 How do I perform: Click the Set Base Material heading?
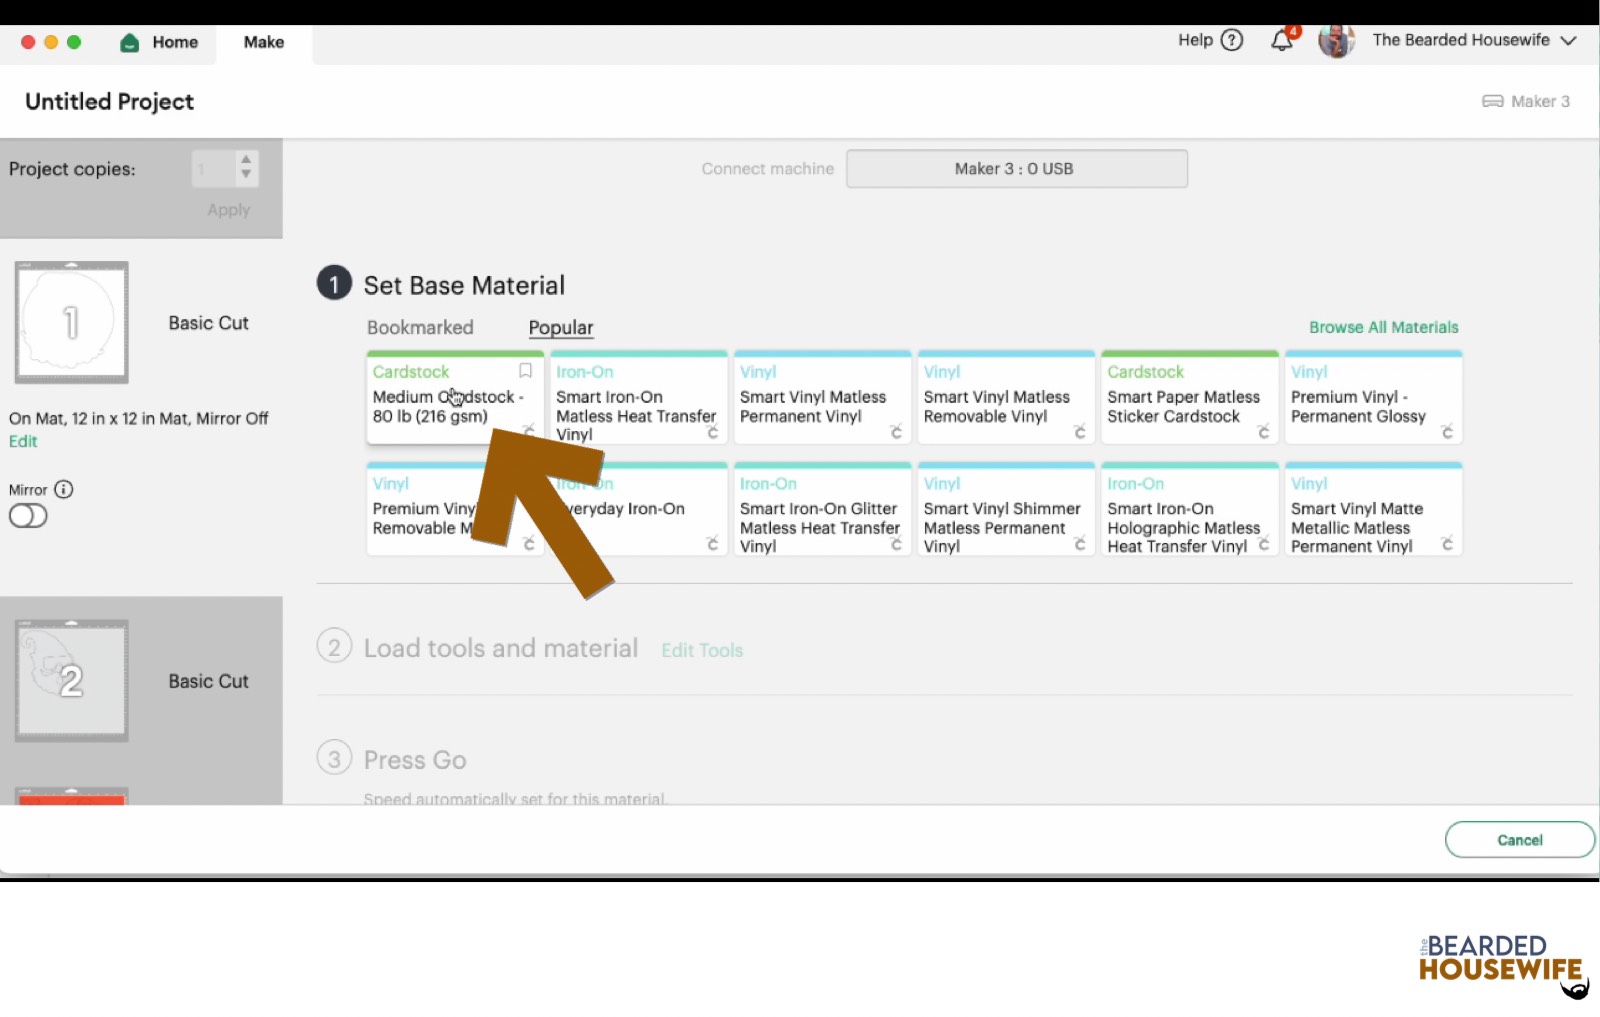click(x=464, y=285)
